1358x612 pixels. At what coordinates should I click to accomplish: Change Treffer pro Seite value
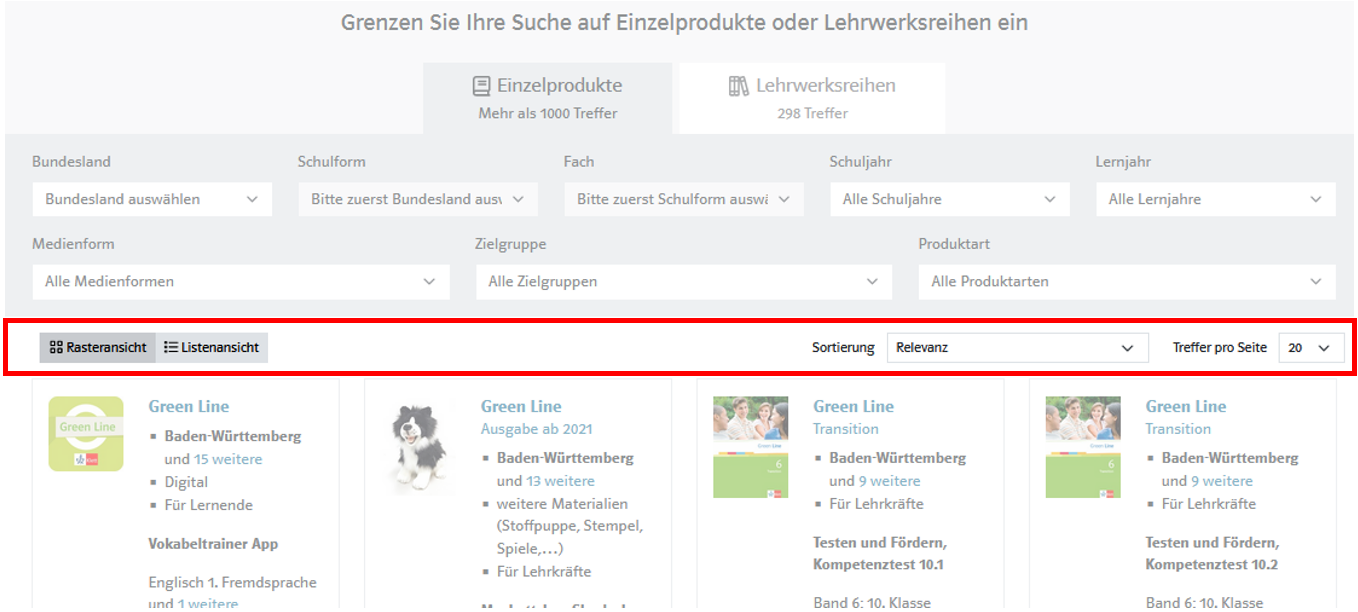[x=1310, y=348]
